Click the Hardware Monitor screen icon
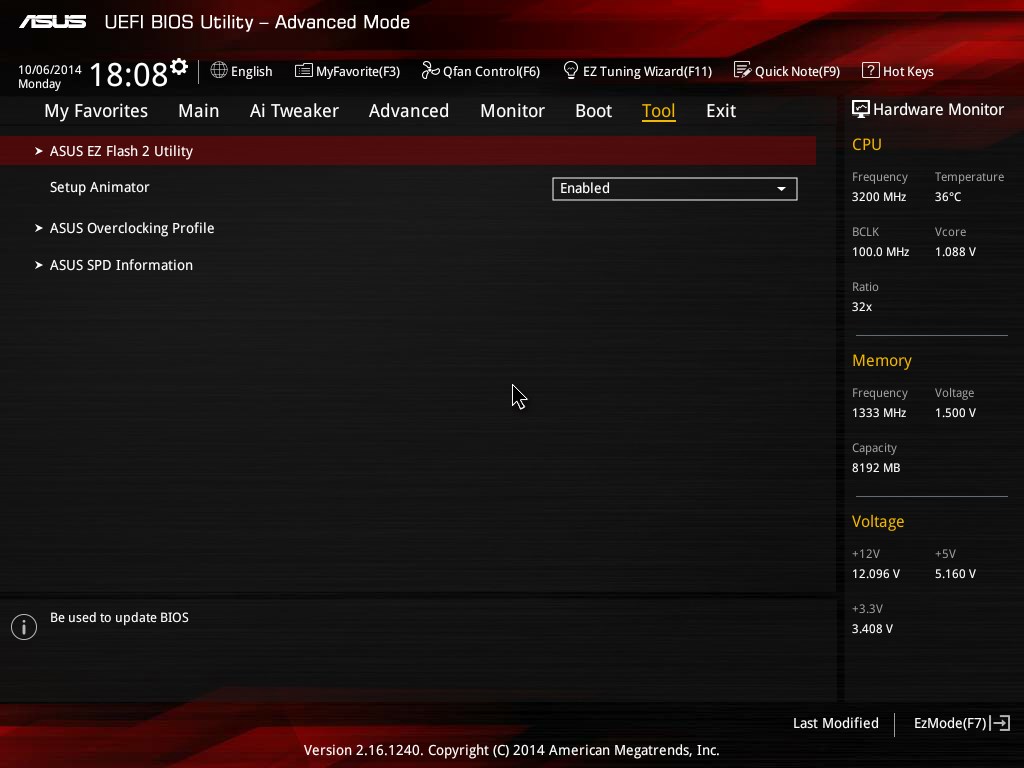This screenshot has width=1024, height=768. tap(861, 109)
